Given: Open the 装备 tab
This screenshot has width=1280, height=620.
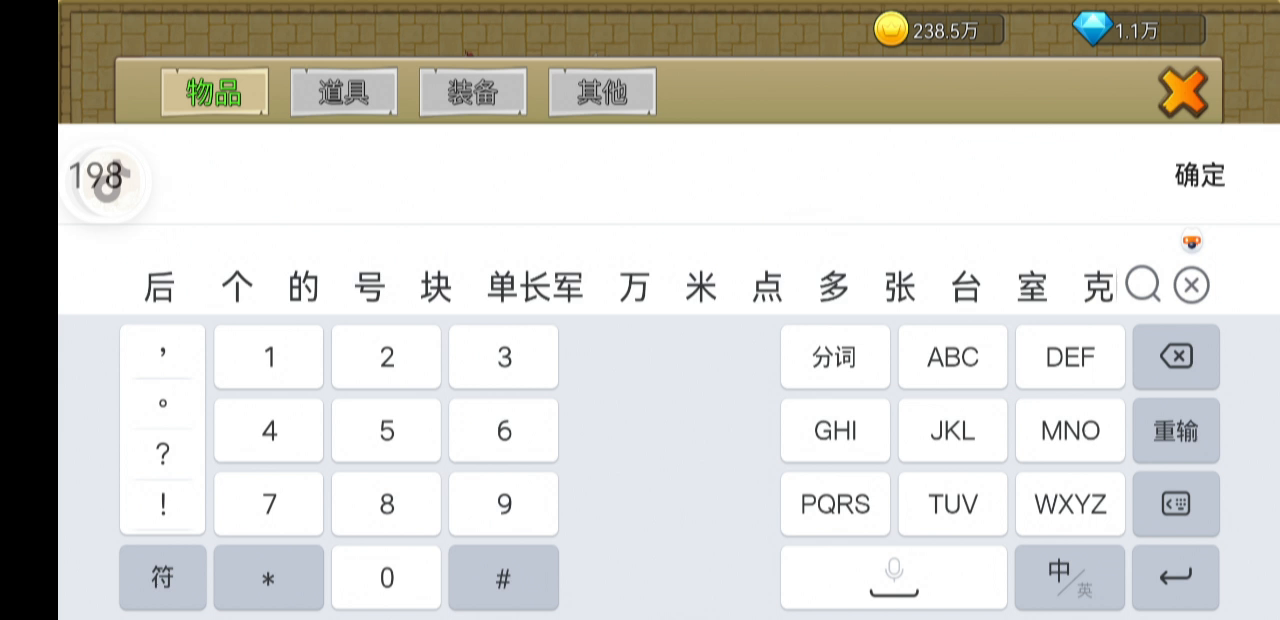Looking at the screenshot, I should click(x=472, y=92).
